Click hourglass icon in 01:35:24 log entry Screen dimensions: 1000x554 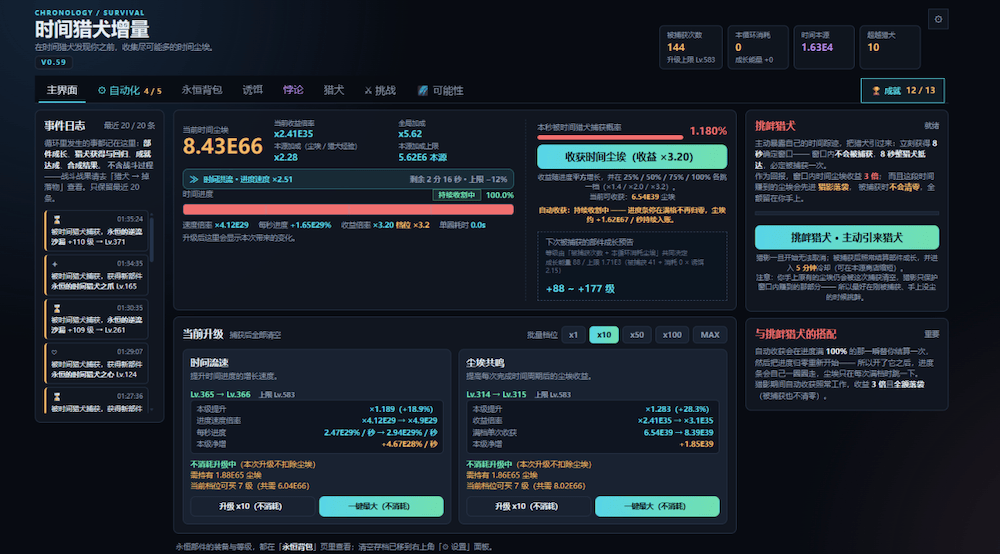click(57, 219)
